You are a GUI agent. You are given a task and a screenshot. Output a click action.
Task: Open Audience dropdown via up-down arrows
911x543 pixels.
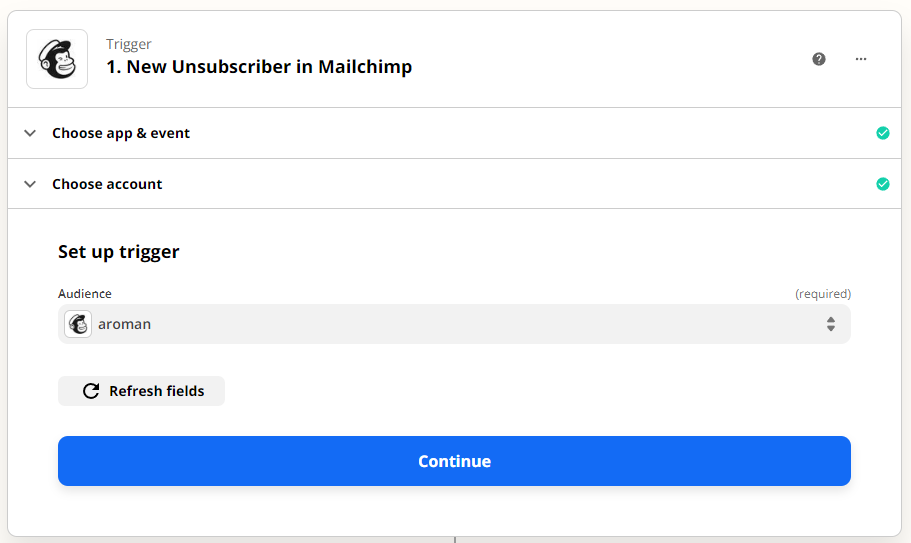click(831, 324)
